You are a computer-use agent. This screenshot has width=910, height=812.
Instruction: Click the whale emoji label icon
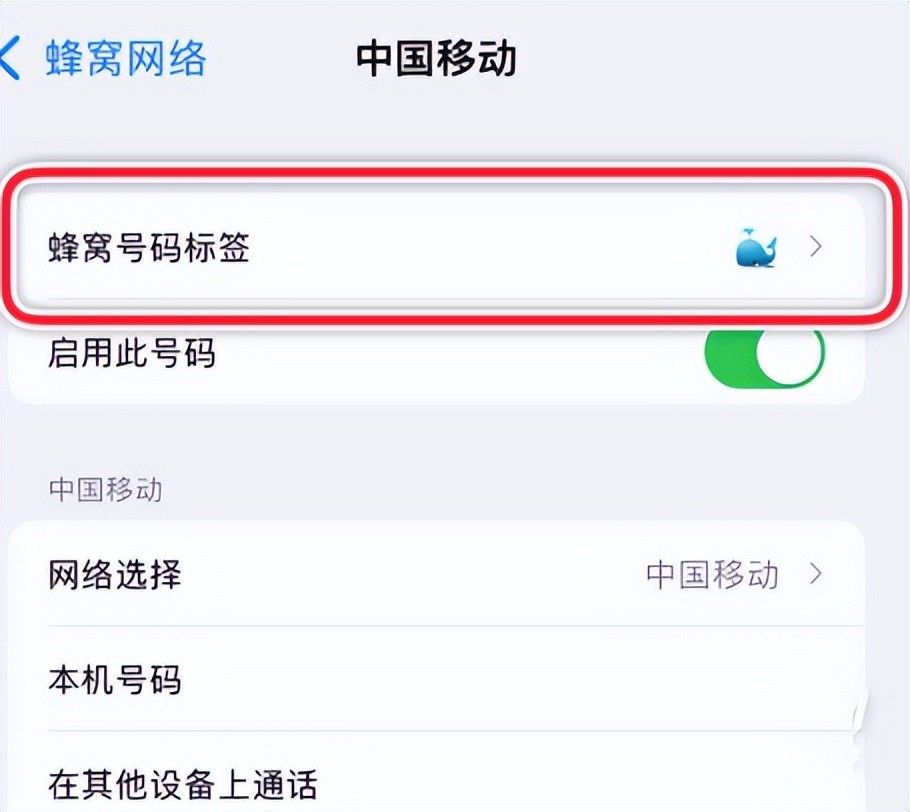click(x=756, y=248)
